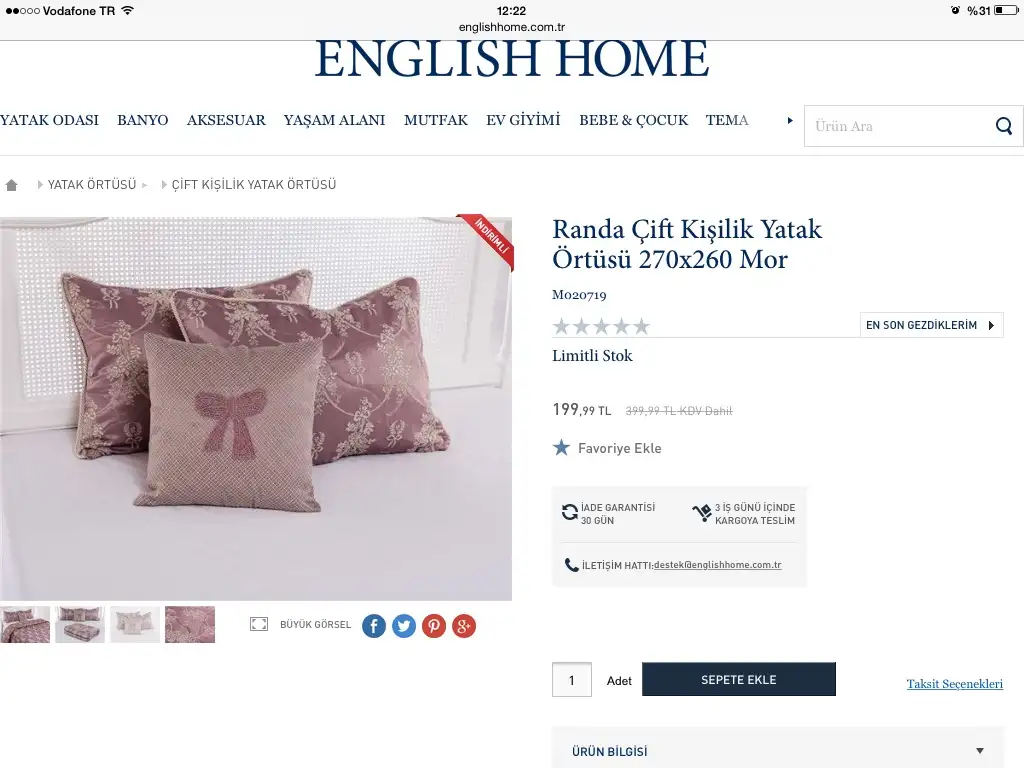Click the Sepete Ekle button

[739, 679]
